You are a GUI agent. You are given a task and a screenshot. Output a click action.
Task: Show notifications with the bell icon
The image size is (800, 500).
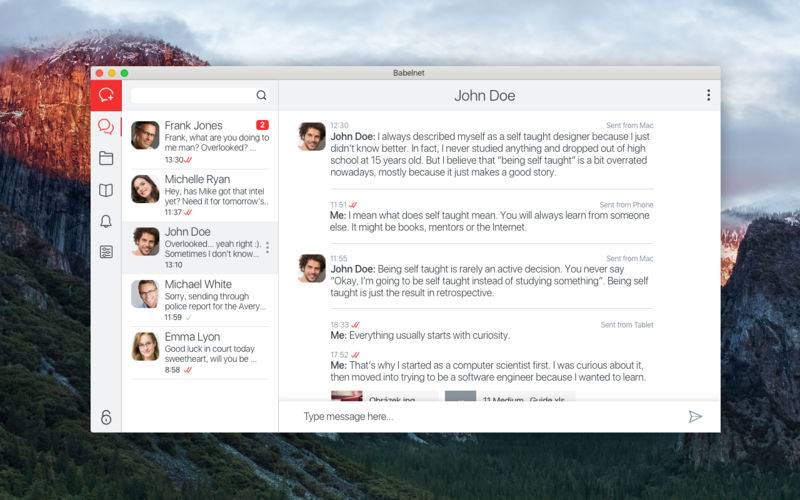click(106, 221)
